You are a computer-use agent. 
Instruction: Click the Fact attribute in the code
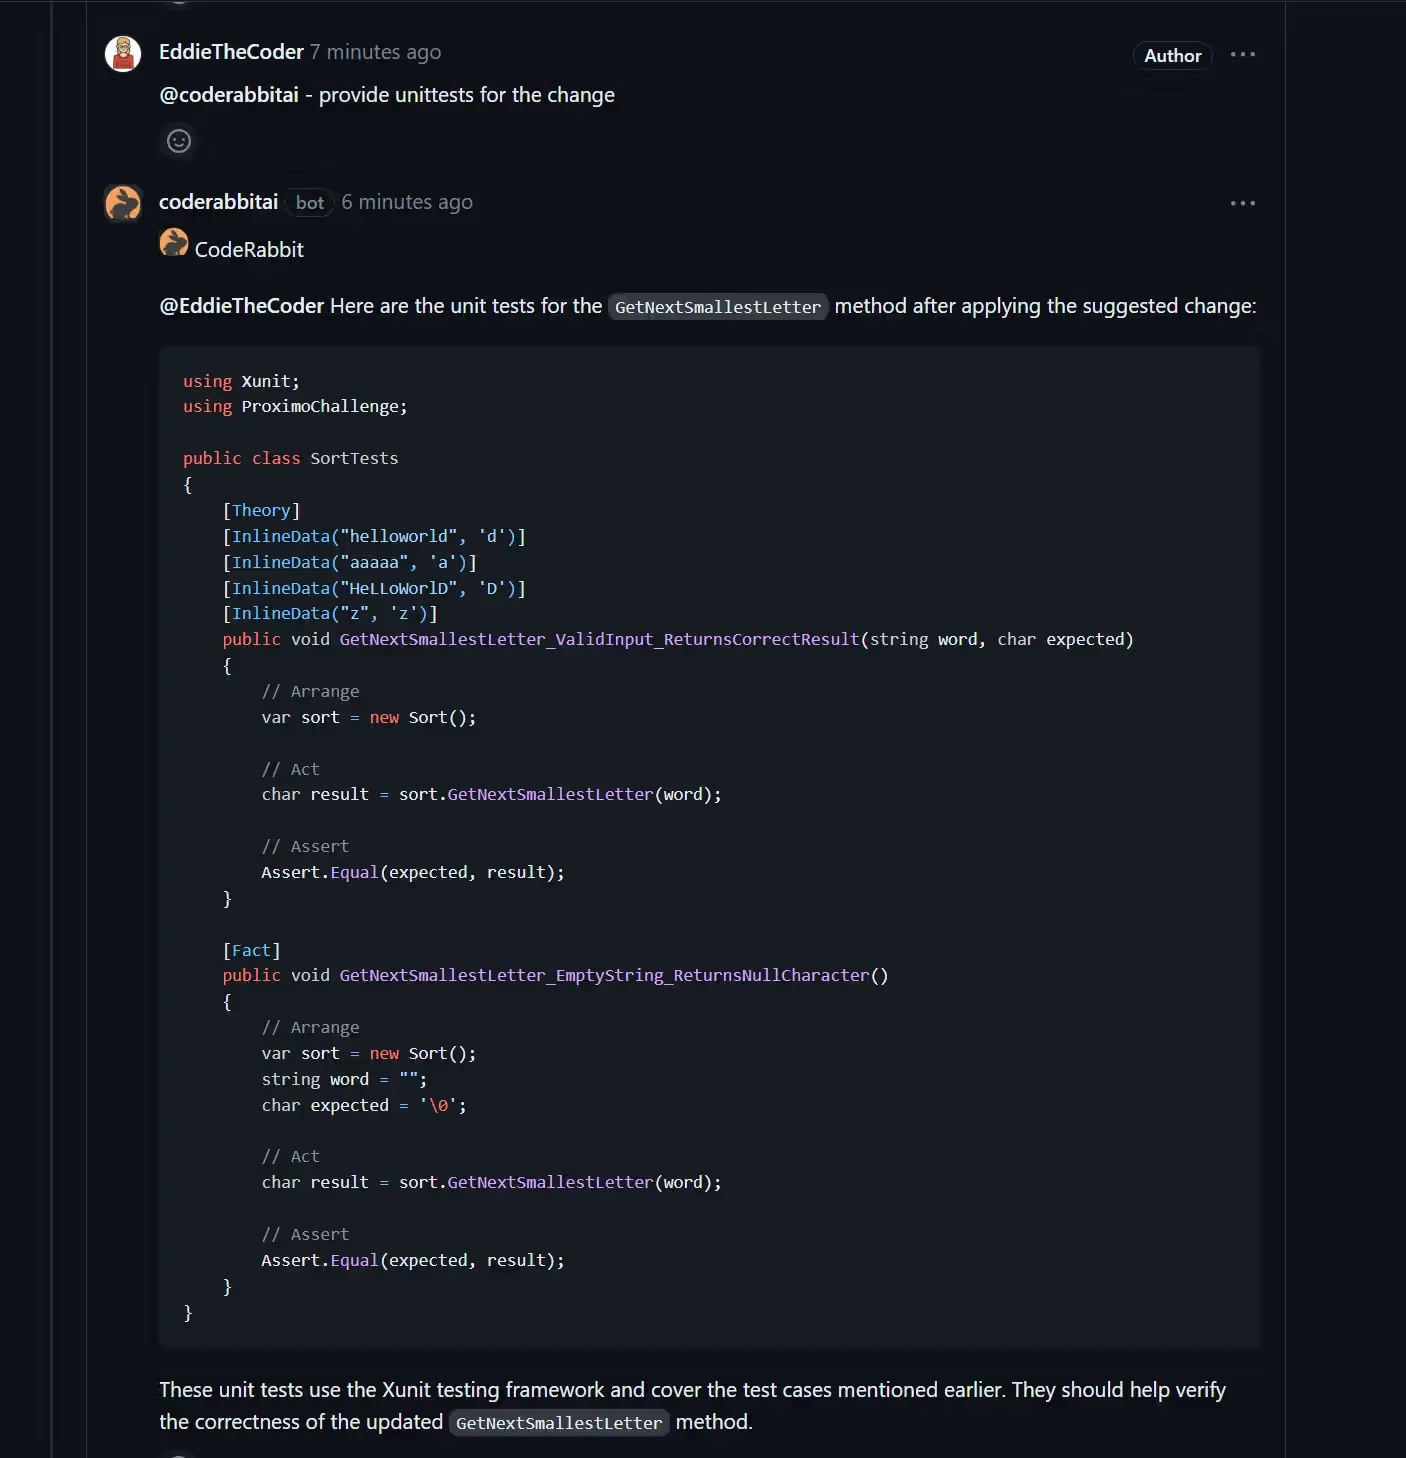pyautogui.click(x=251, y=950)
